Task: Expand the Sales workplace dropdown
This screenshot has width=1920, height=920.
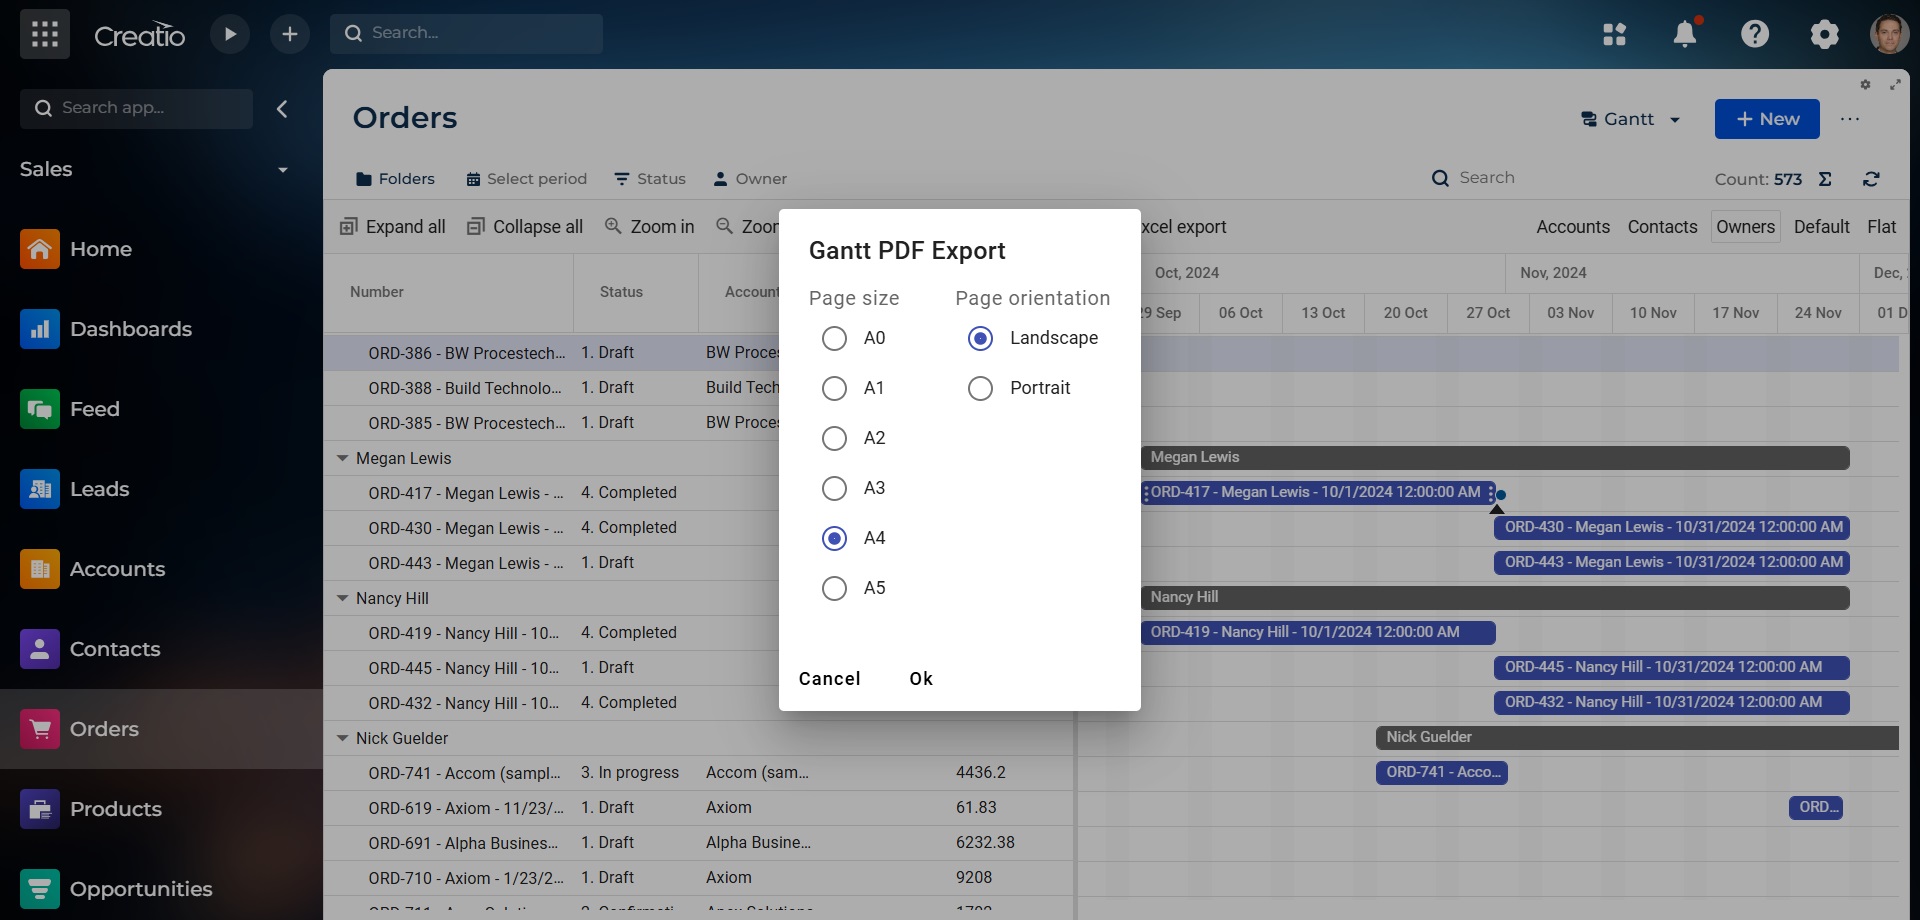Action: coord(283,169)
